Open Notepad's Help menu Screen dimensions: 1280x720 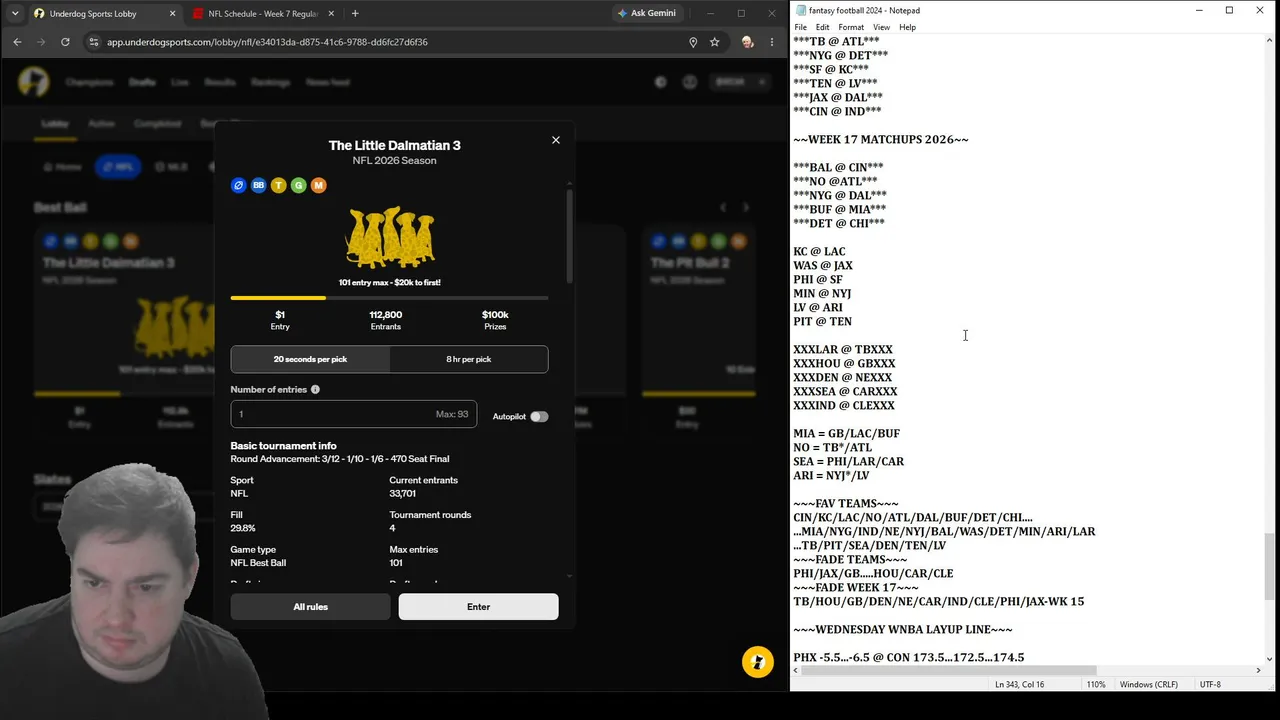pos(907,27)
